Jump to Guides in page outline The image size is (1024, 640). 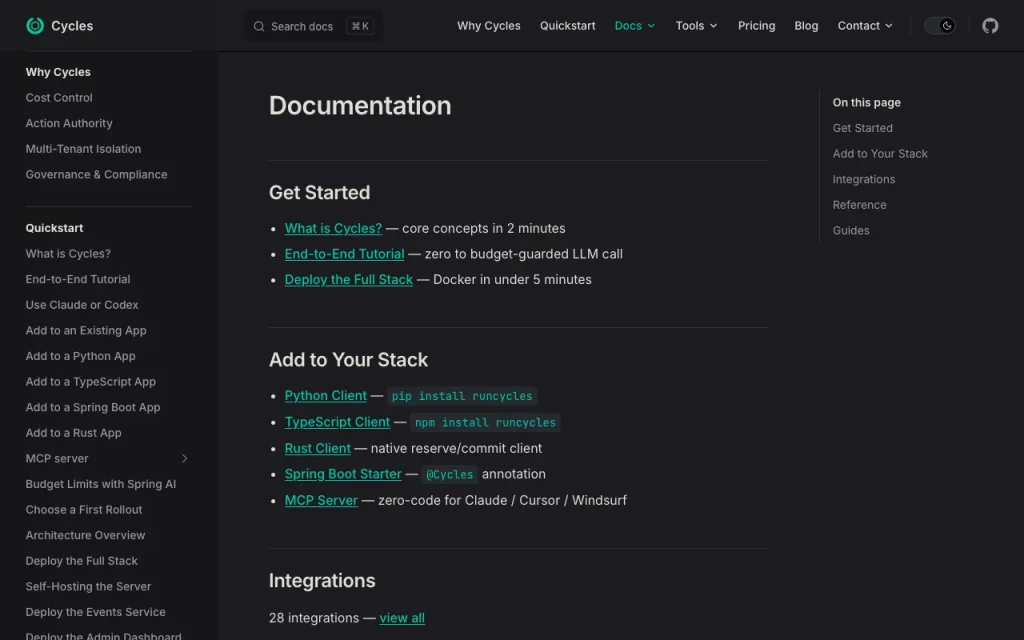851,230
